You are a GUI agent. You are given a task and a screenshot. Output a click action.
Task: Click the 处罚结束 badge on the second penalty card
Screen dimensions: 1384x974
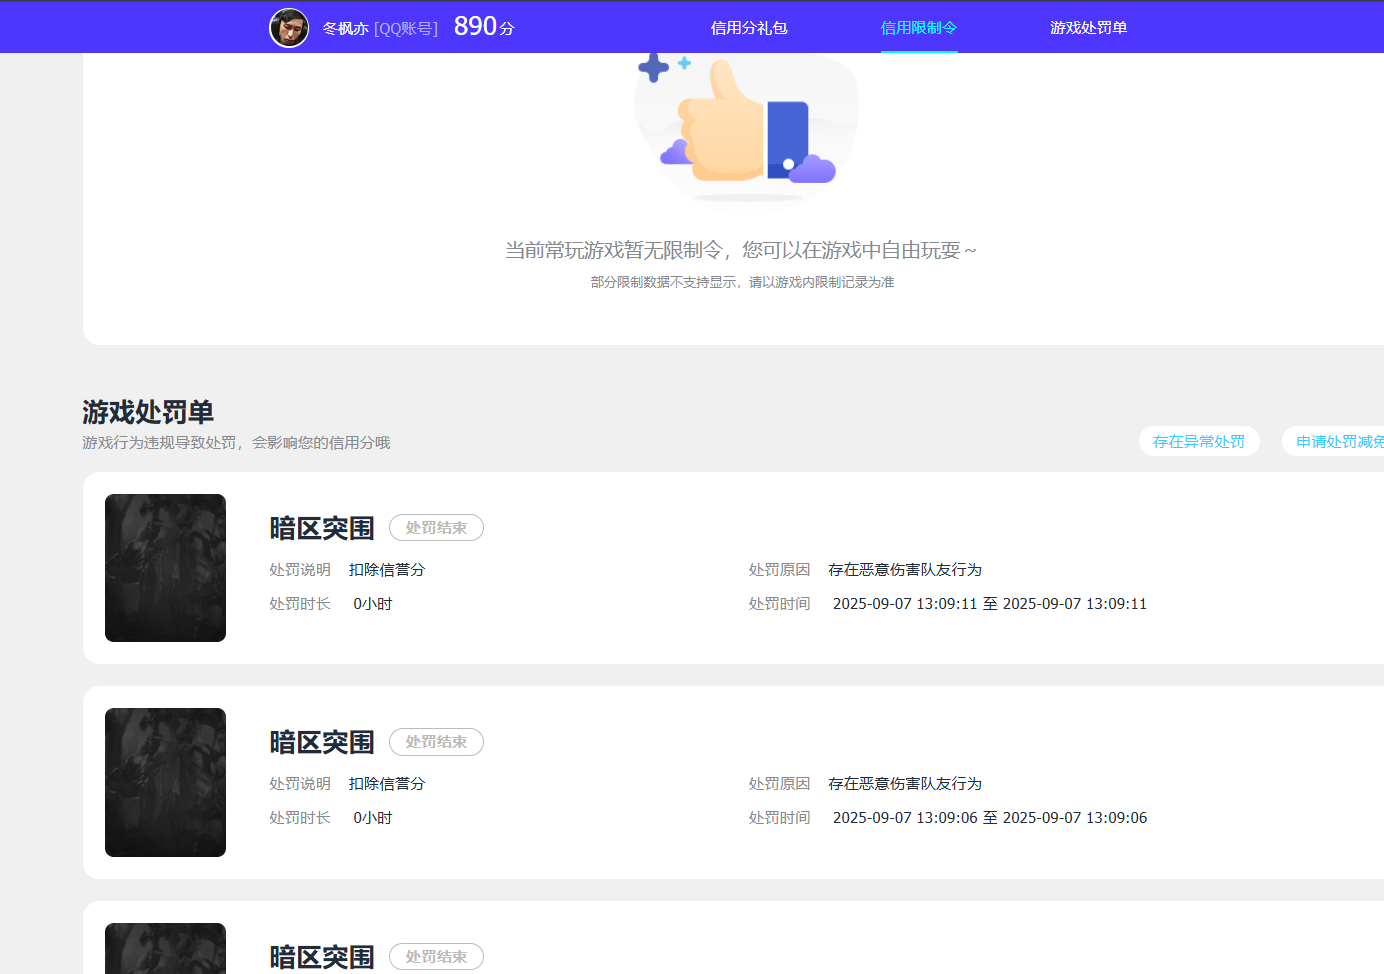pyautogui.click(x=436, y=741)
